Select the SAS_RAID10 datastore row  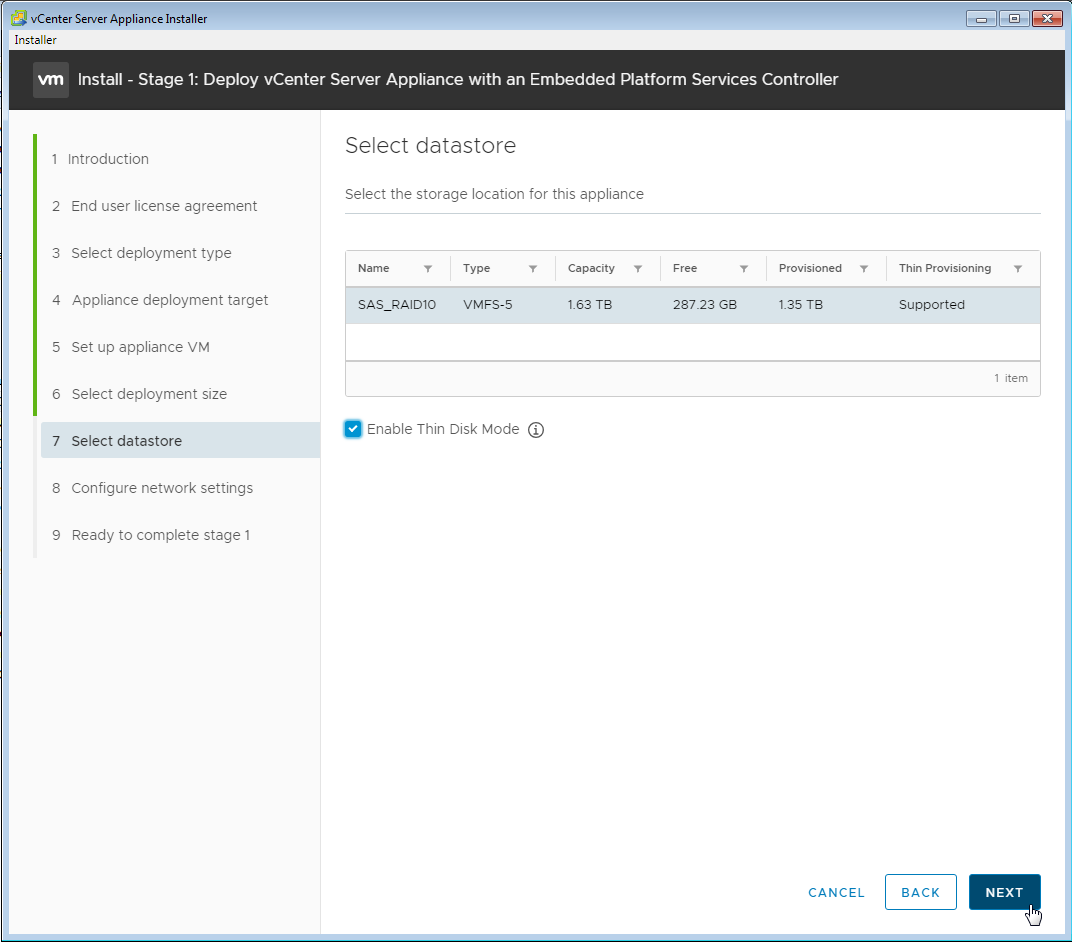point(692,305)
